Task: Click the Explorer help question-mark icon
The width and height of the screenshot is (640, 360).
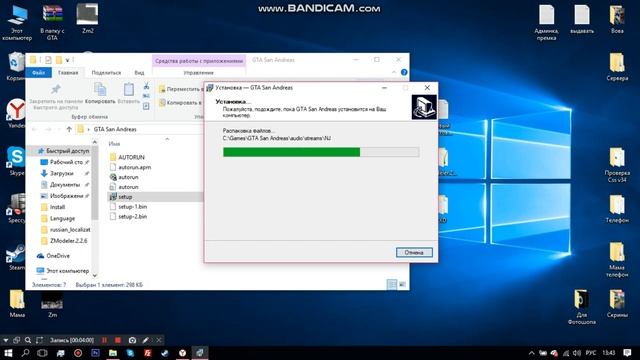Action: pyautogui.click(x=404, y=72)
